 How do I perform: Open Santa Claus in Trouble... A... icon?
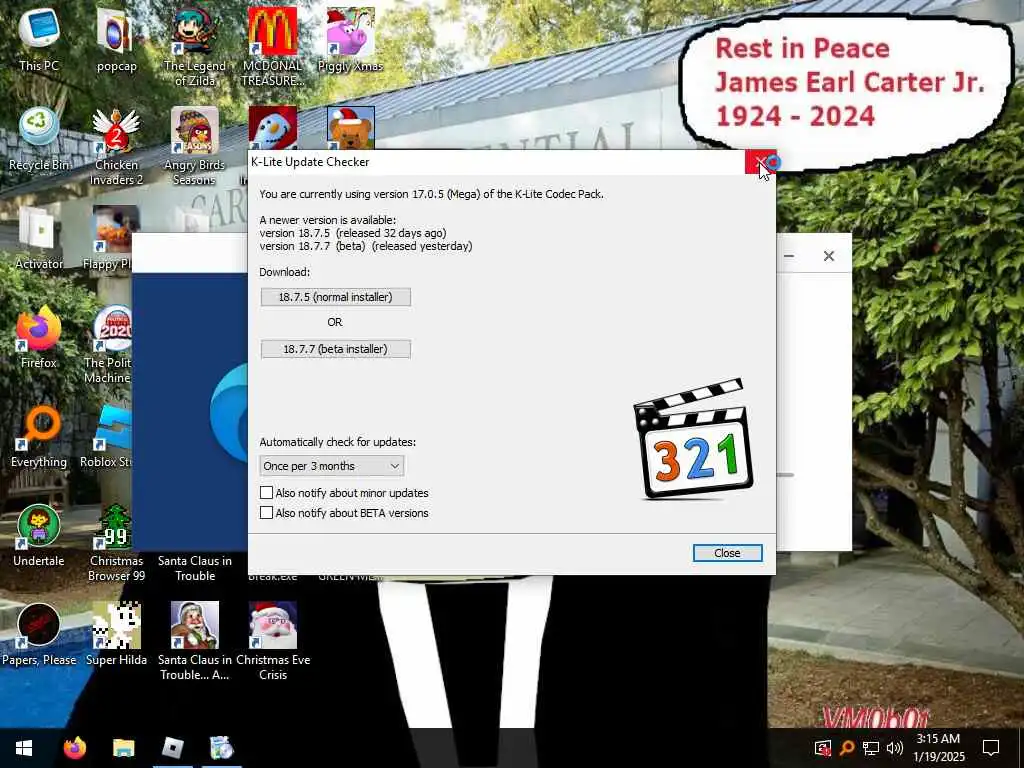pos(195,643)
